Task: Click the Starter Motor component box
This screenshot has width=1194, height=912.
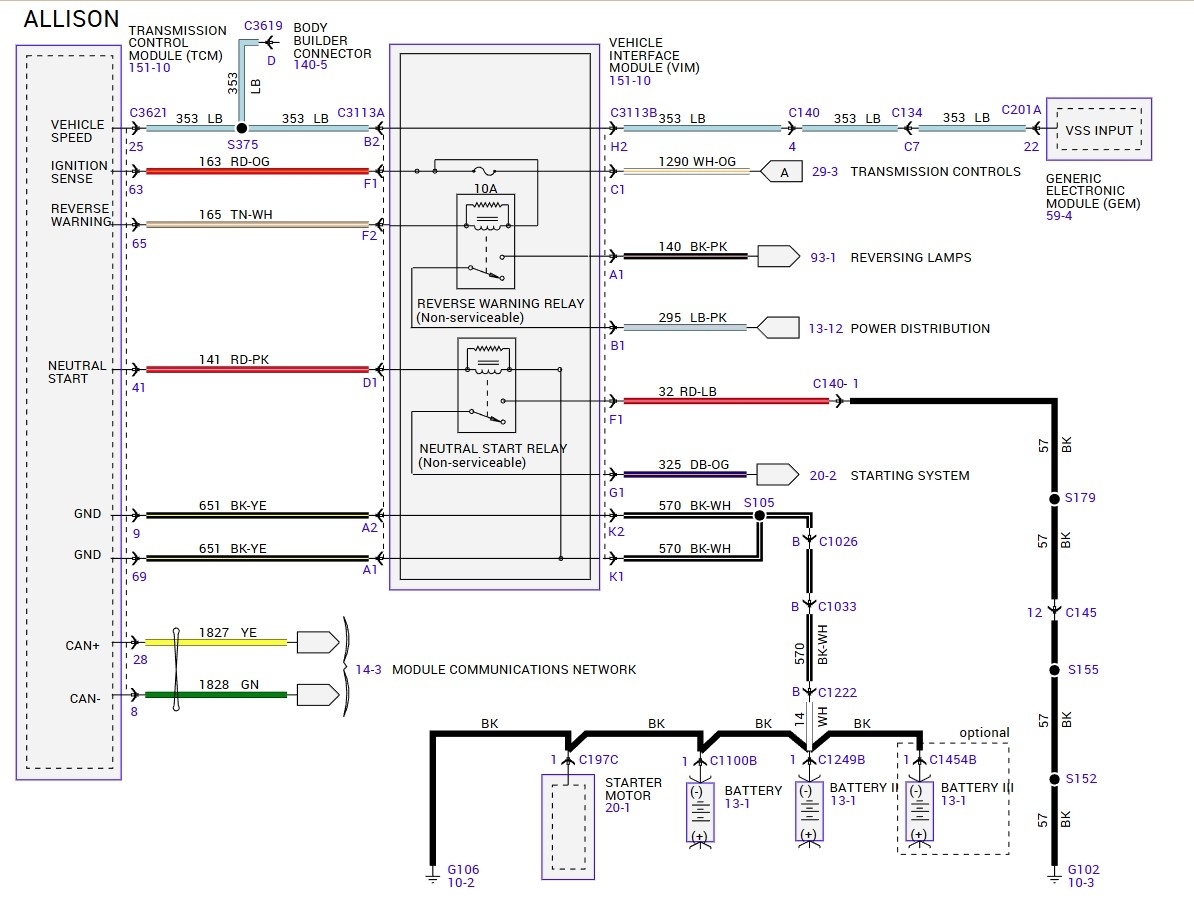Action: [x=568, y=827]
